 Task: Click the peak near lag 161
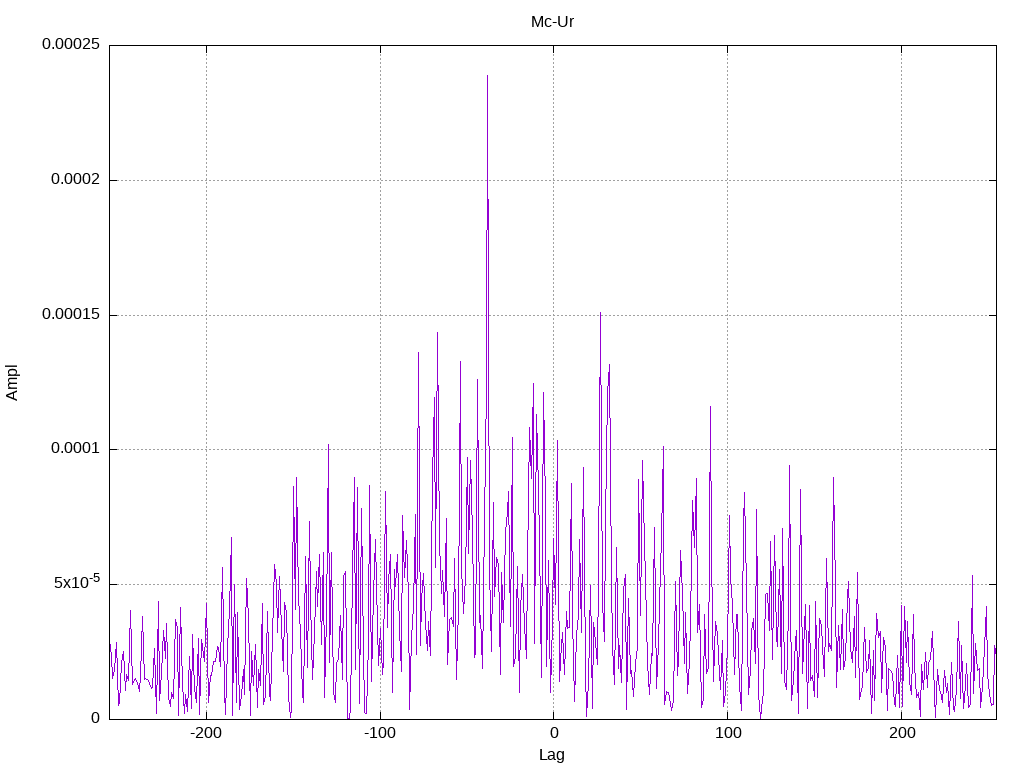[833, 479]
